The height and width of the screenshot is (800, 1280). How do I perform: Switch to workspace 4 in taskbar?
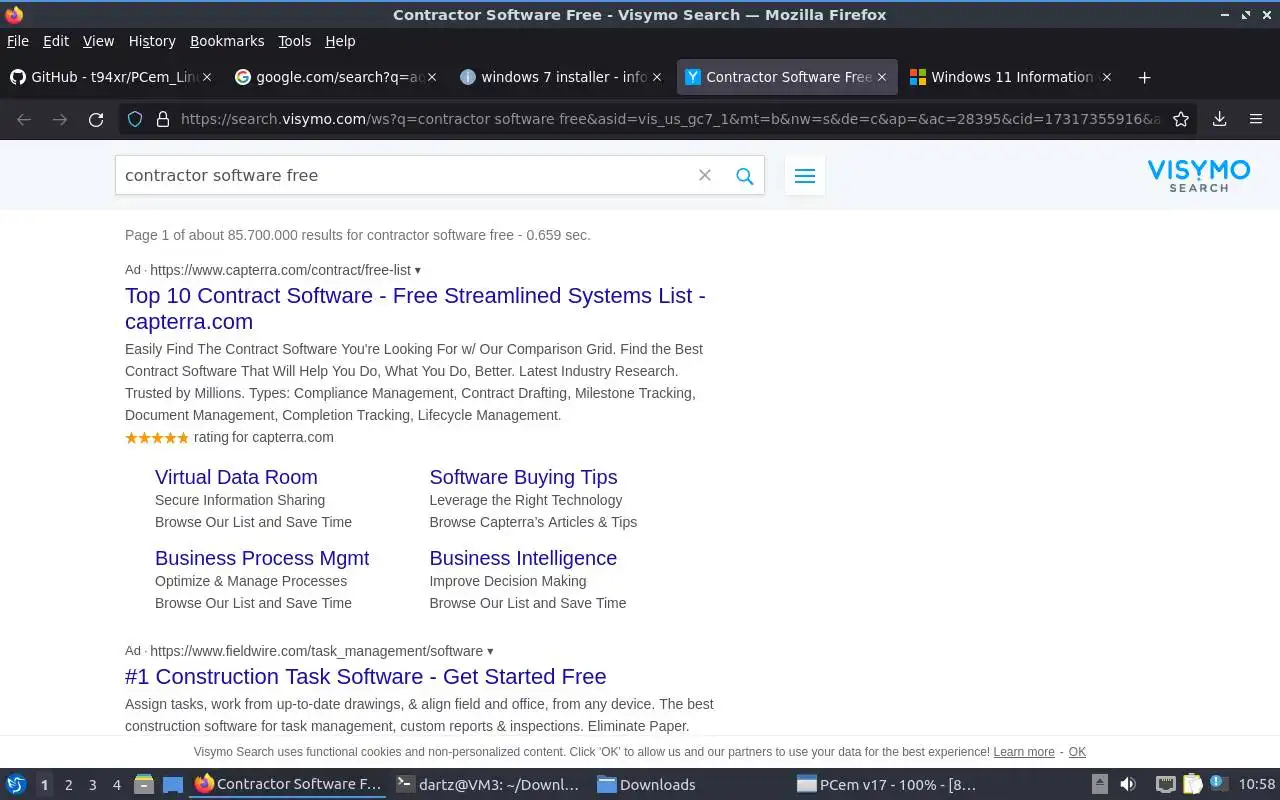click(x=117, y=785)
